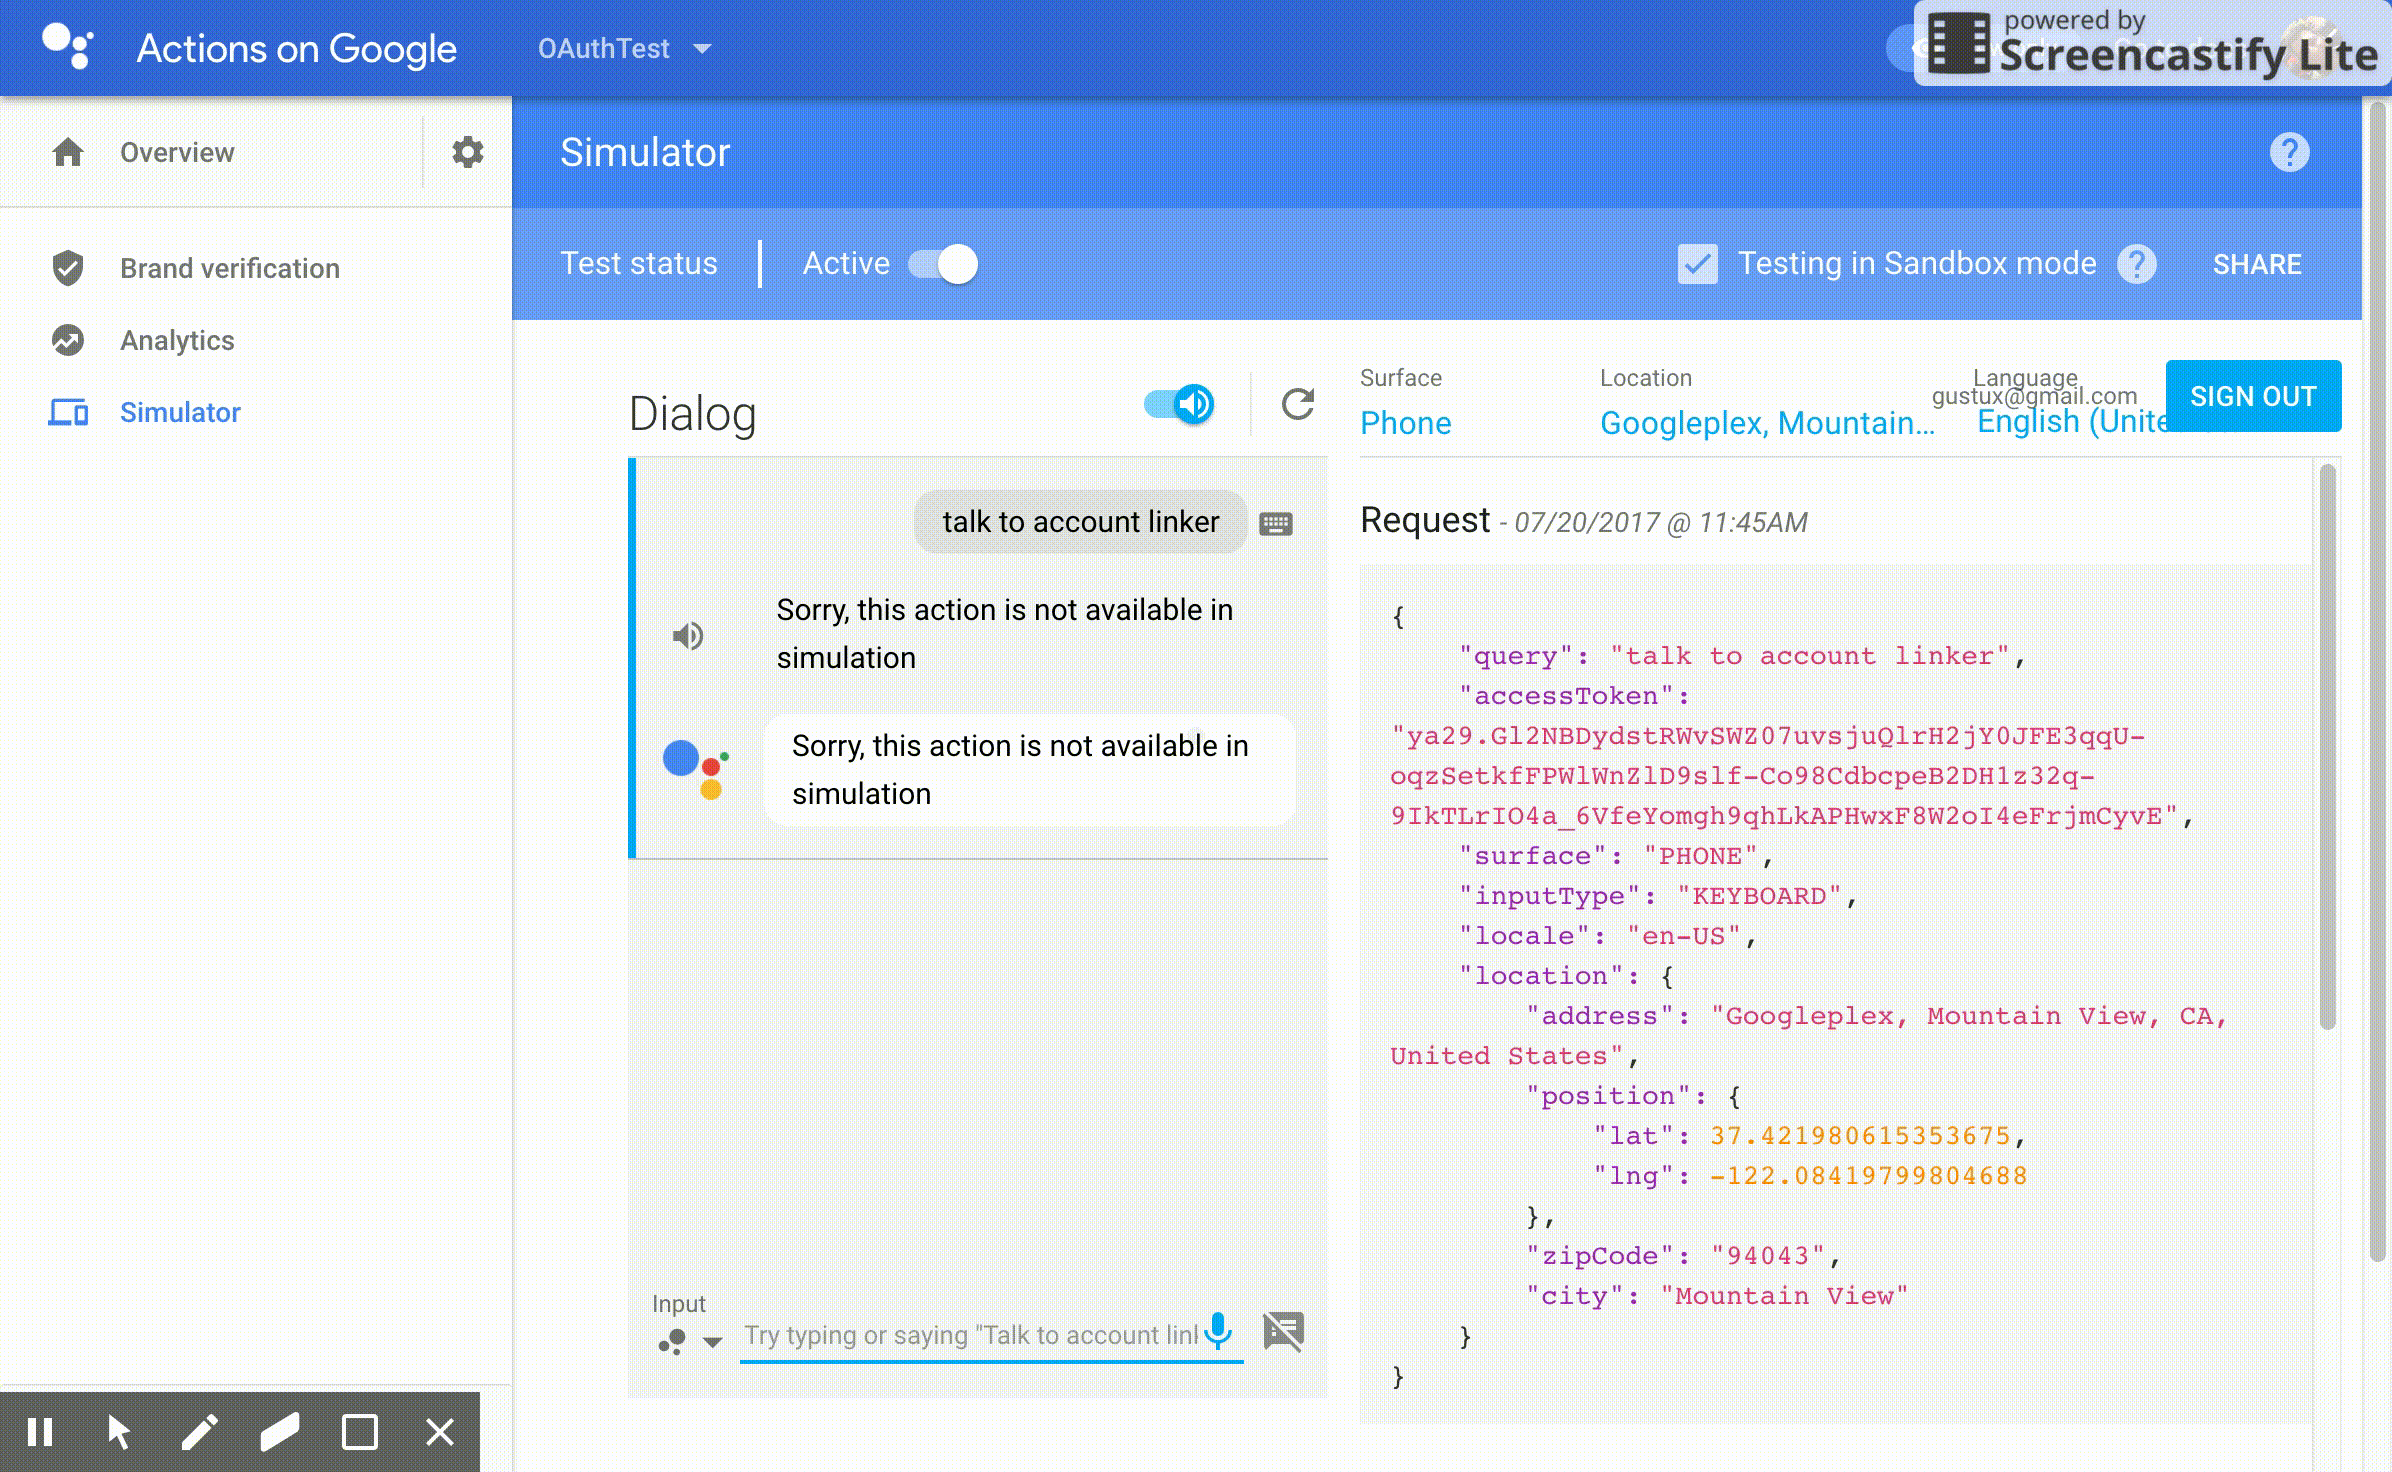Open the OAuthTest project dropdown

pyautogui.click(x=624, y=48)
